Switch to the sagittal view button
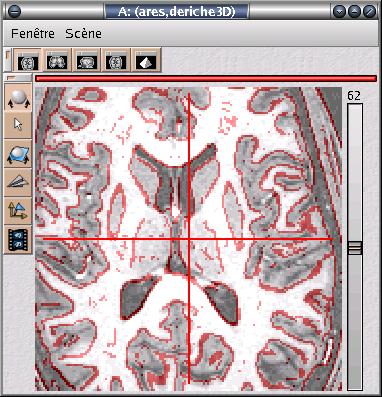The image size is (382, 397). (x=87, y=60)
